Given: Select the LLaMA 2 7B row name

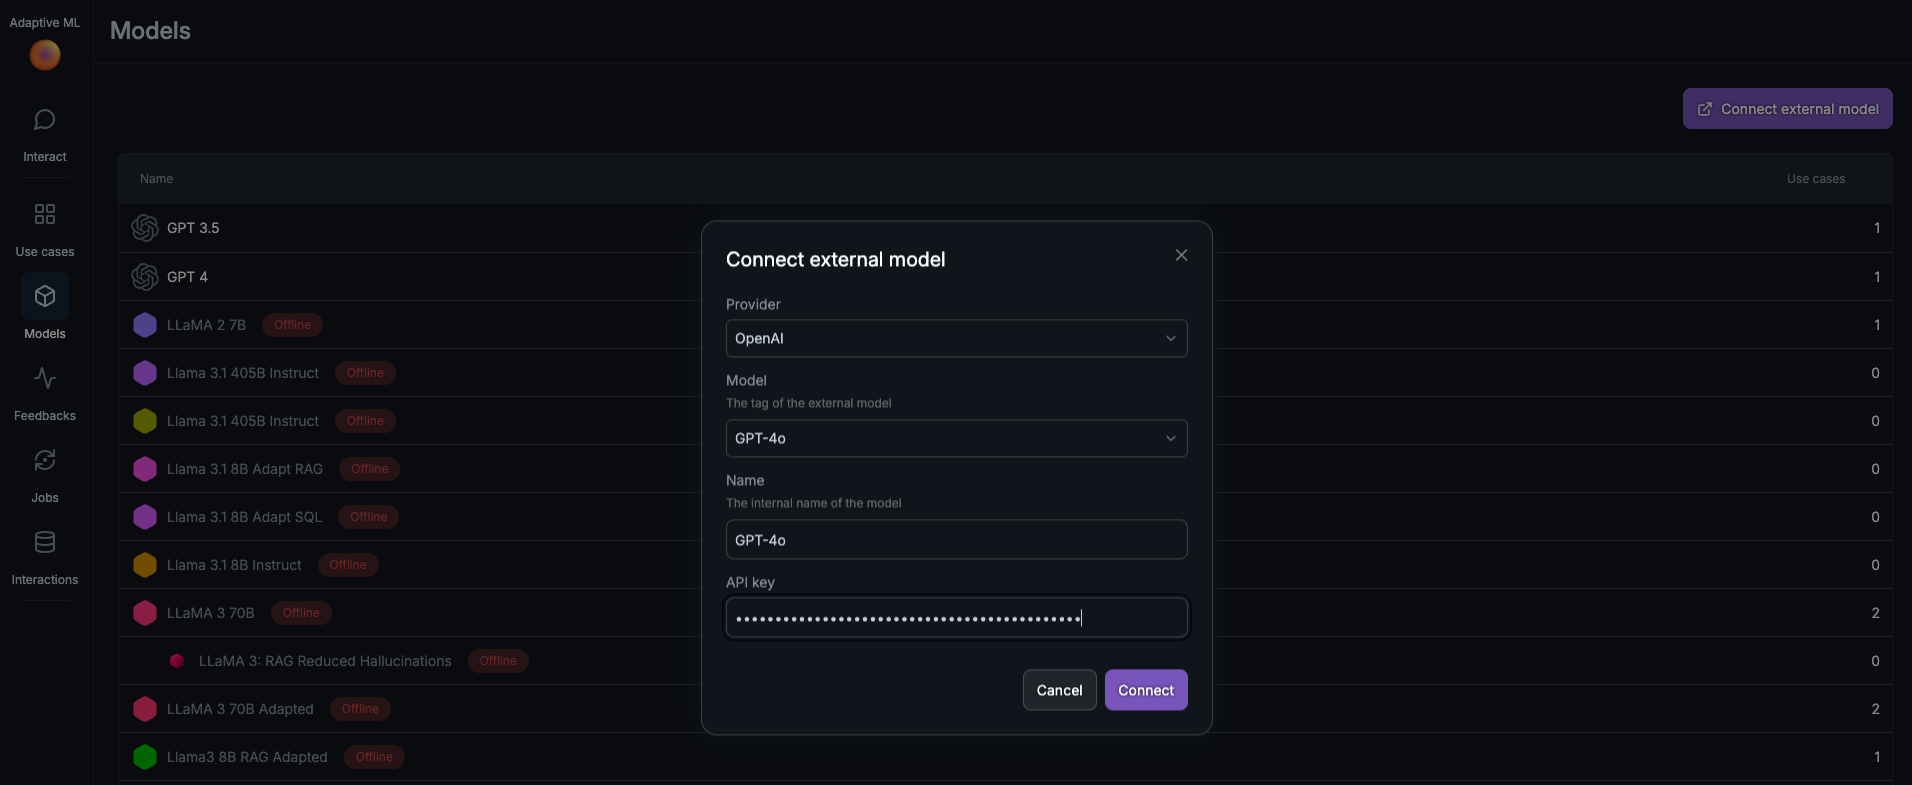Looking at the screenshot, I should [206, 325].
